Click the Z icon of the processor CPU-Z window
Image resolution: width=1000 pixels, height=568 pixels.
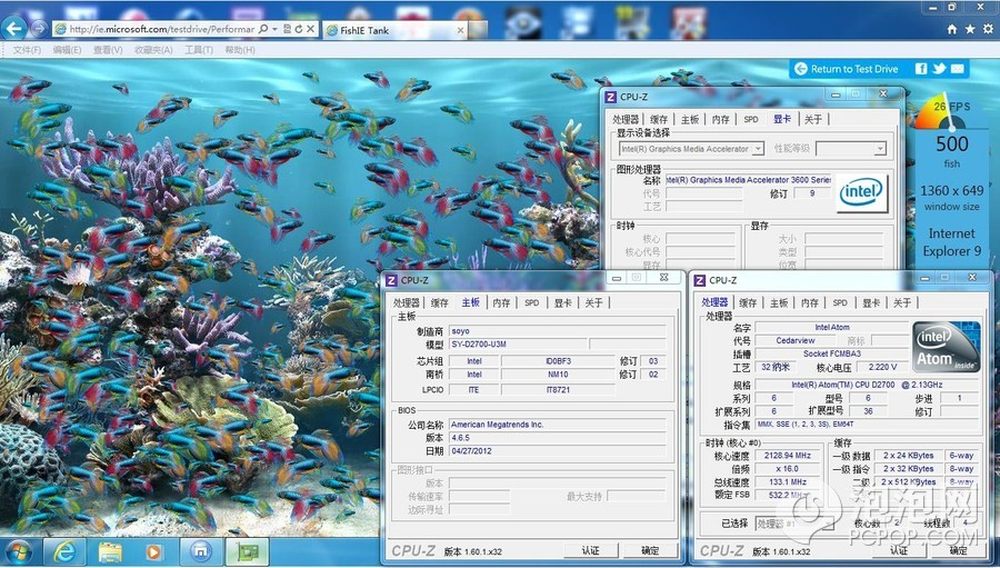[x=700, y=280]
